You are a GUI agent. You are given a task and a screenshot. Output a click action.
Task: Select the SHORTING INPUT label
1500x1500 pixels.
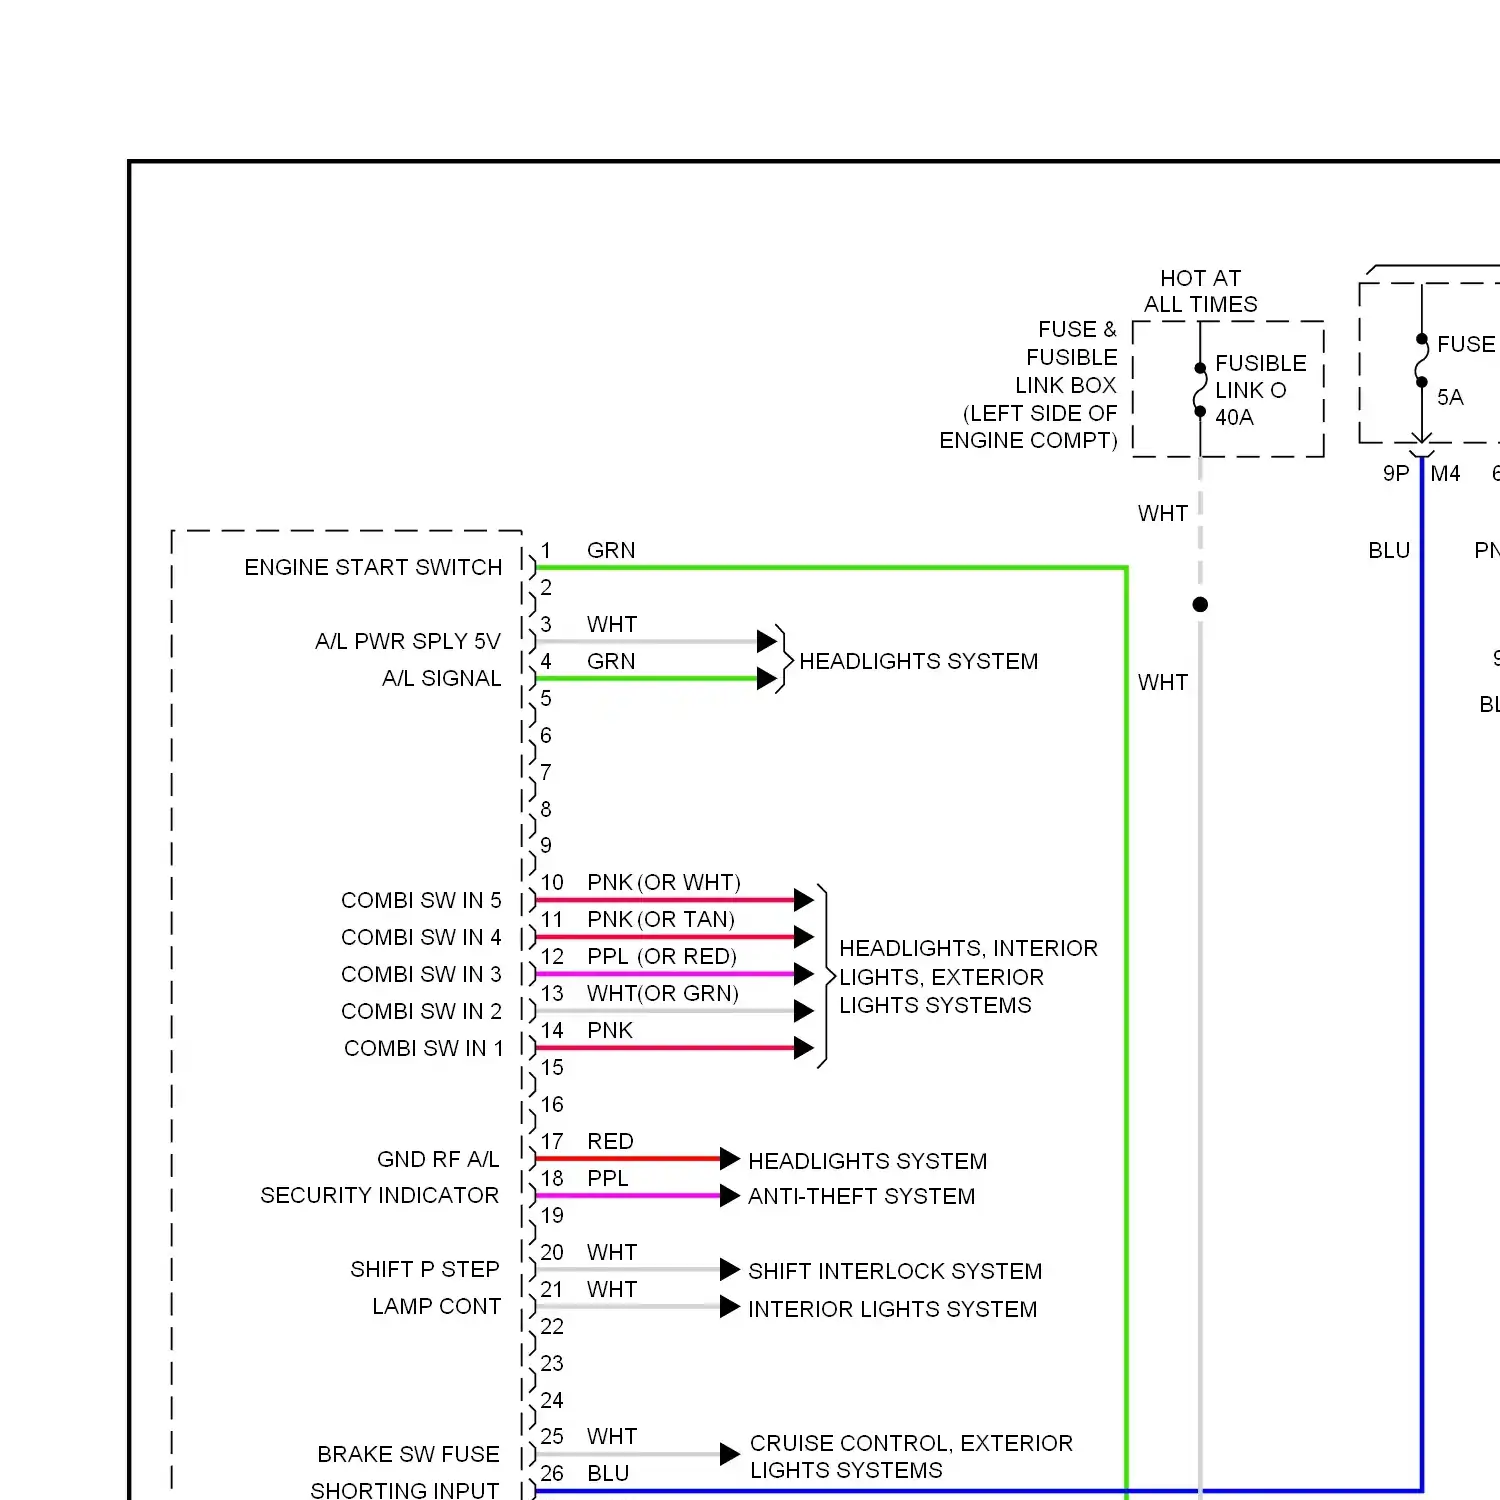tap(405, 1491)
